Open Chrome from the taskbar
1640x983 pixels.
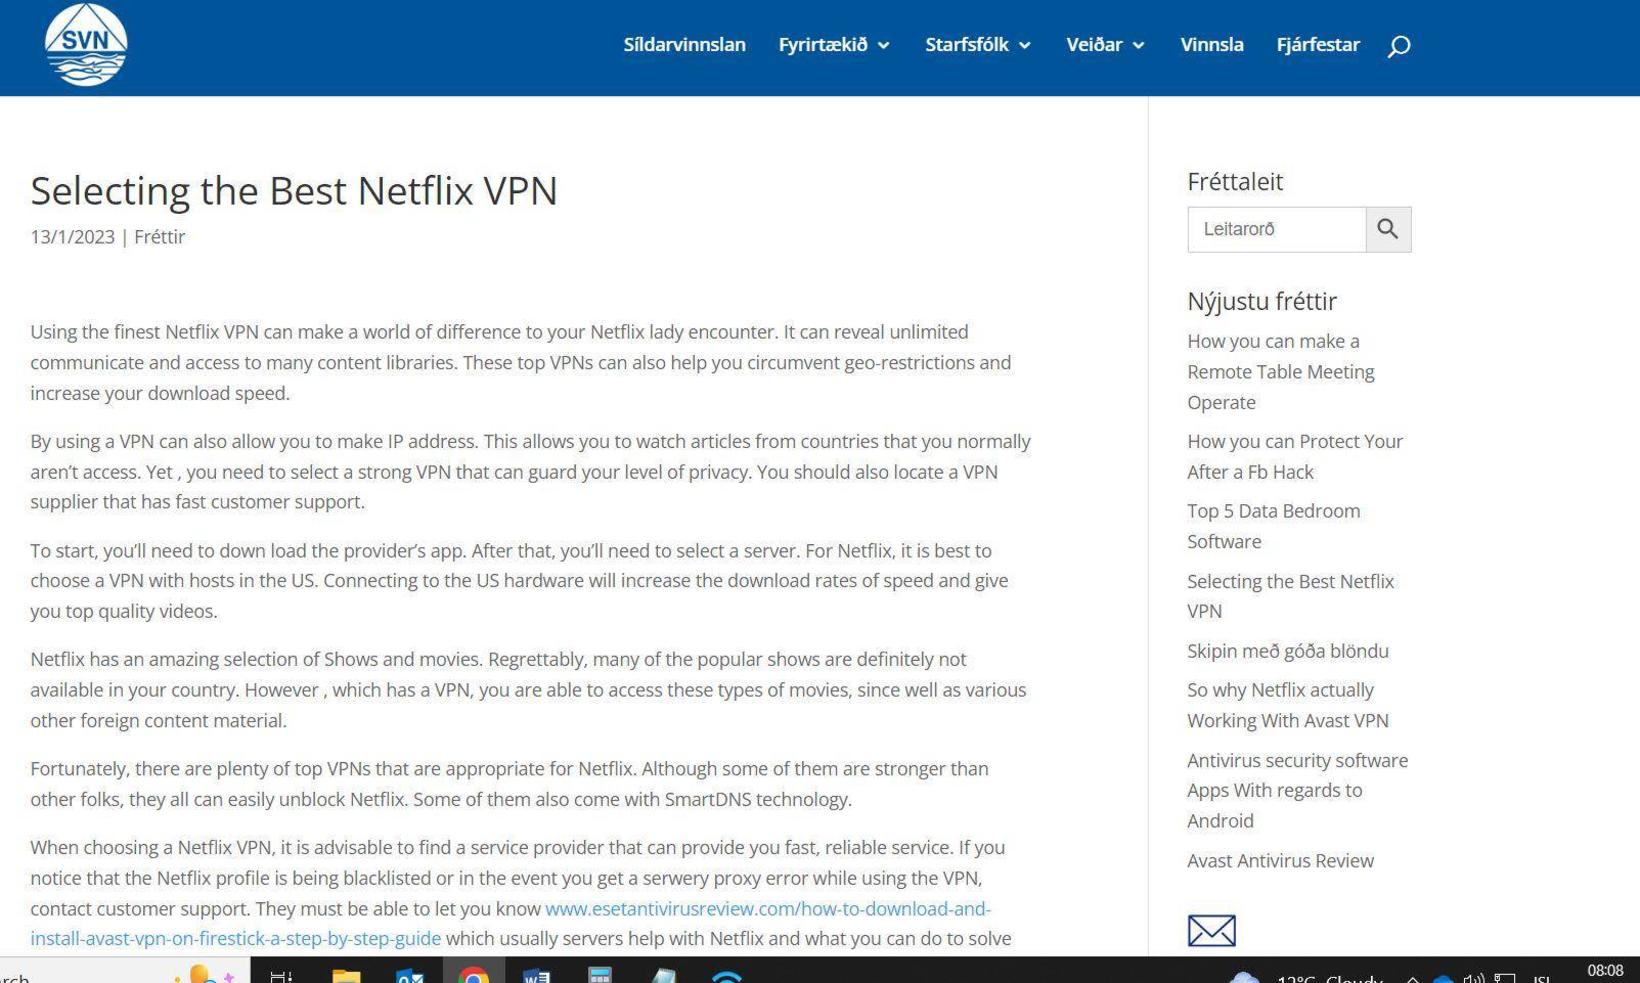[474, 974]
